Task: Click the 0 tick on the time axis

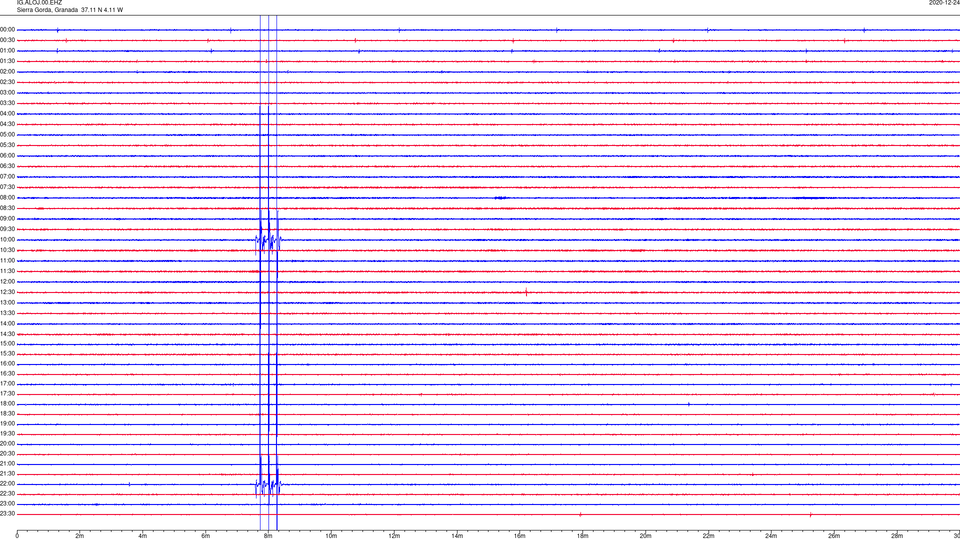Action: click(17, 536)
